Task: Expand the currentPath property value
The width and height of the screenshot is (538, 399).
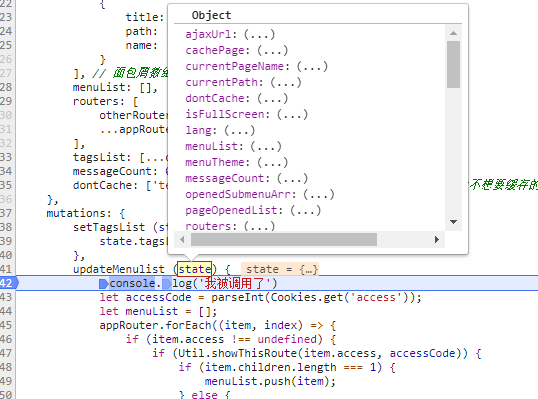Action: [x=285, y=82]
